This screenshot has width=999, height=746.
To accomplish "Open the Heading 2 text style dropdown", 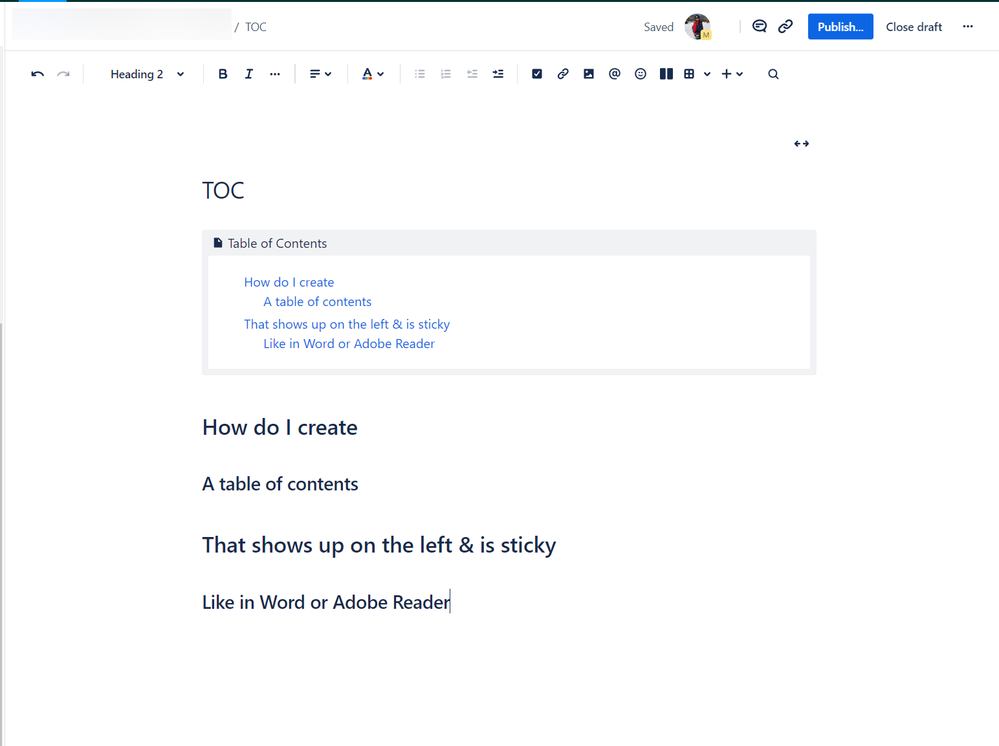I will pos(147,74).
